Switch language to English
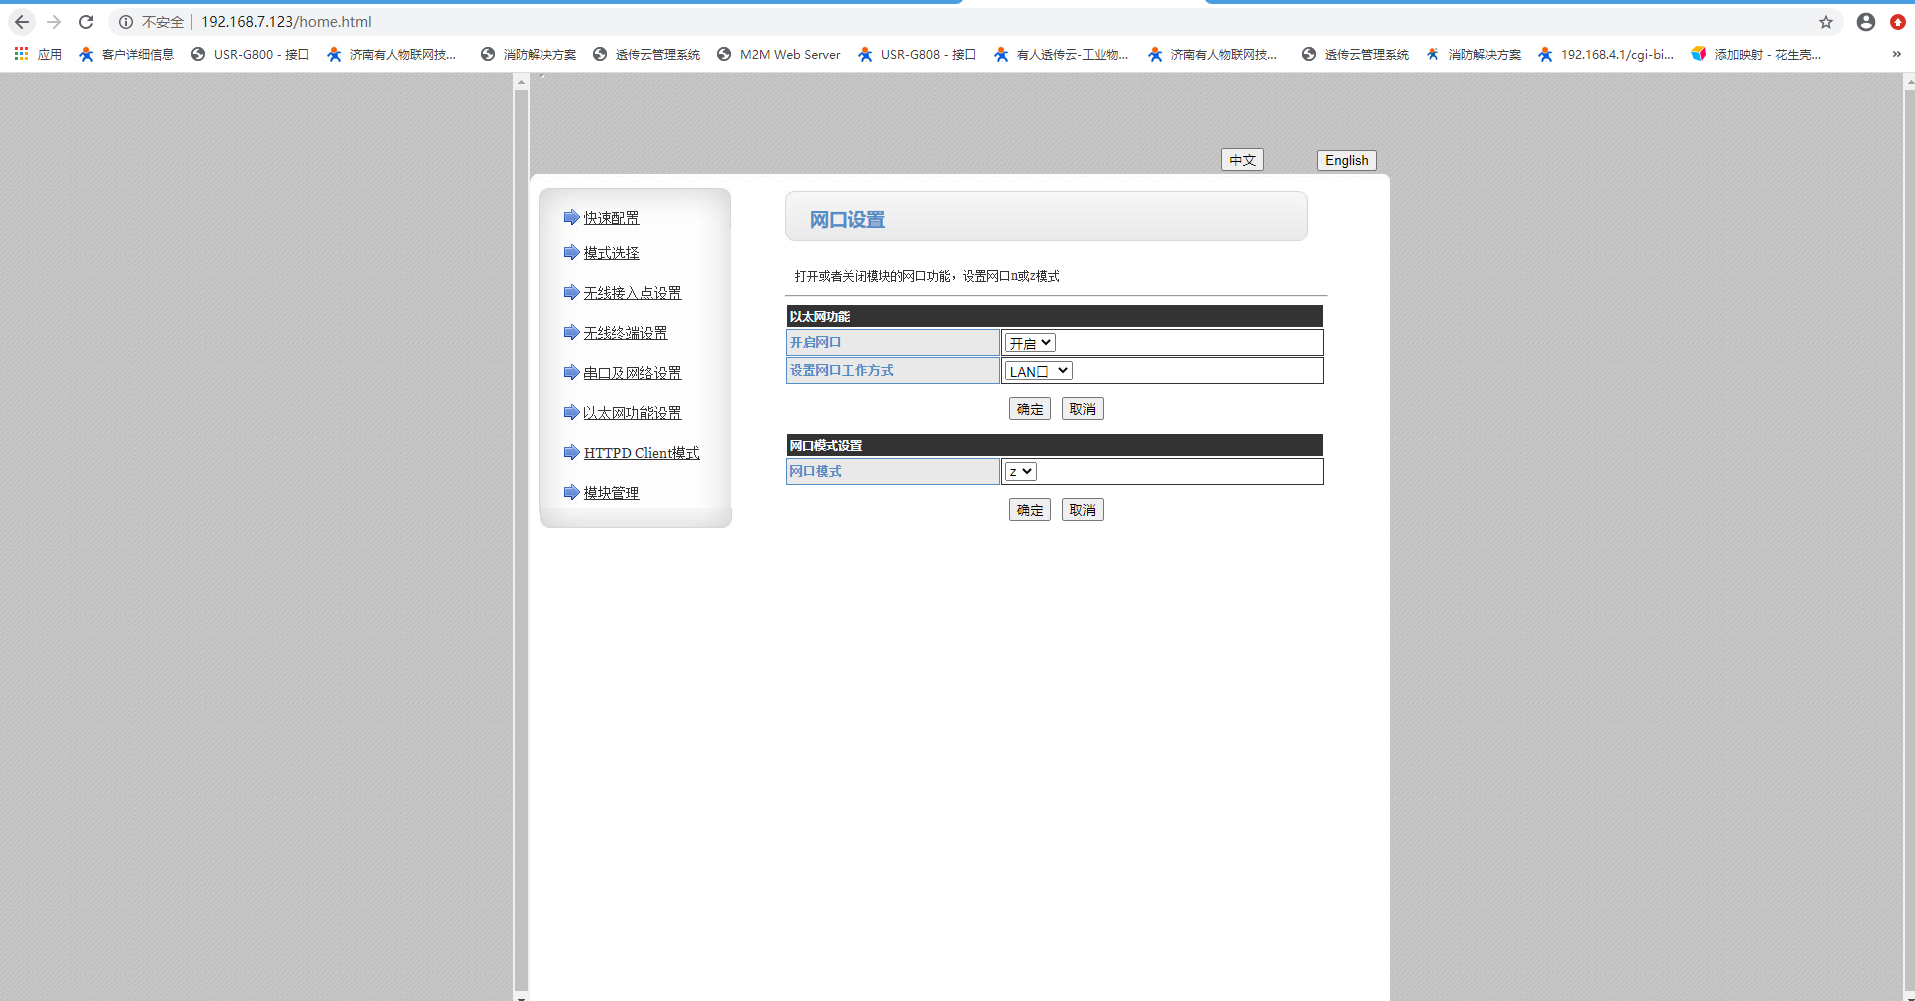Screen dimensions: 1915x1001 [x=1346, y=160]
